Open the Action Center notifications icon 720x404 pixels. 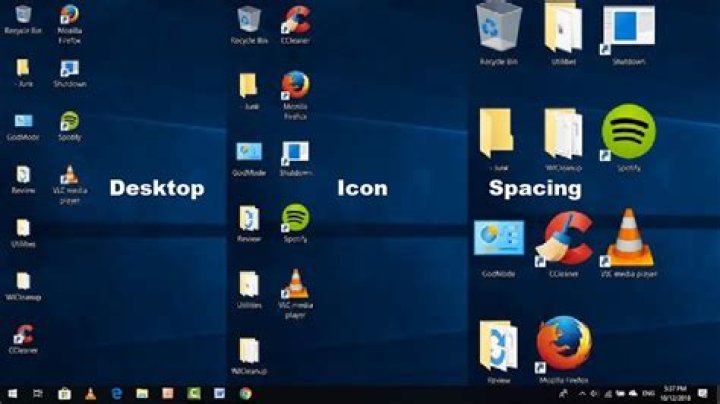[702, 394]
